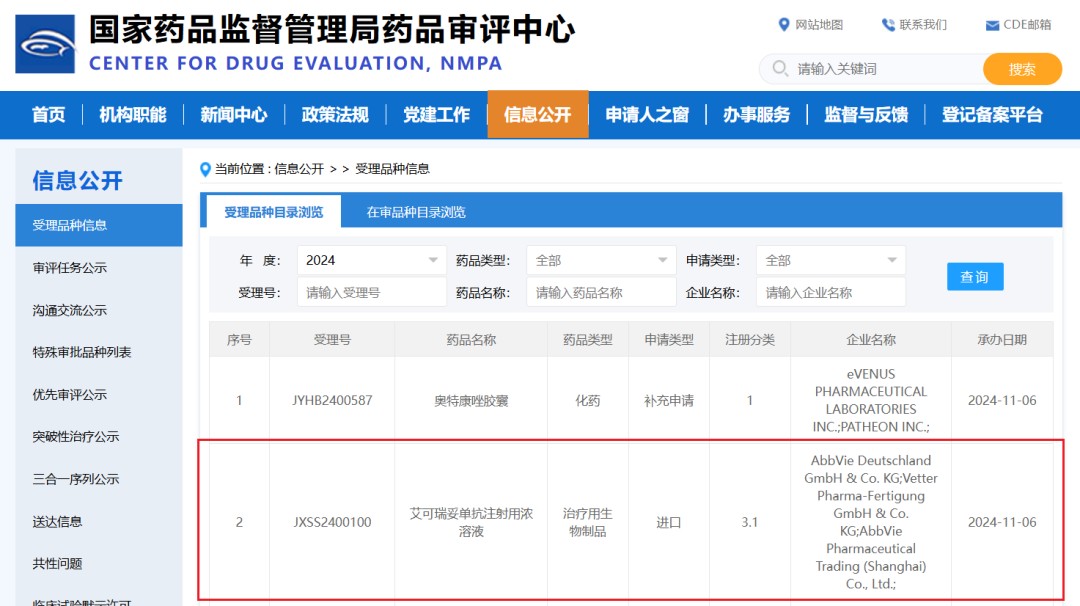
Task: Open 审评任务公示 in the sidebar
Action: (x=70, y=268)
